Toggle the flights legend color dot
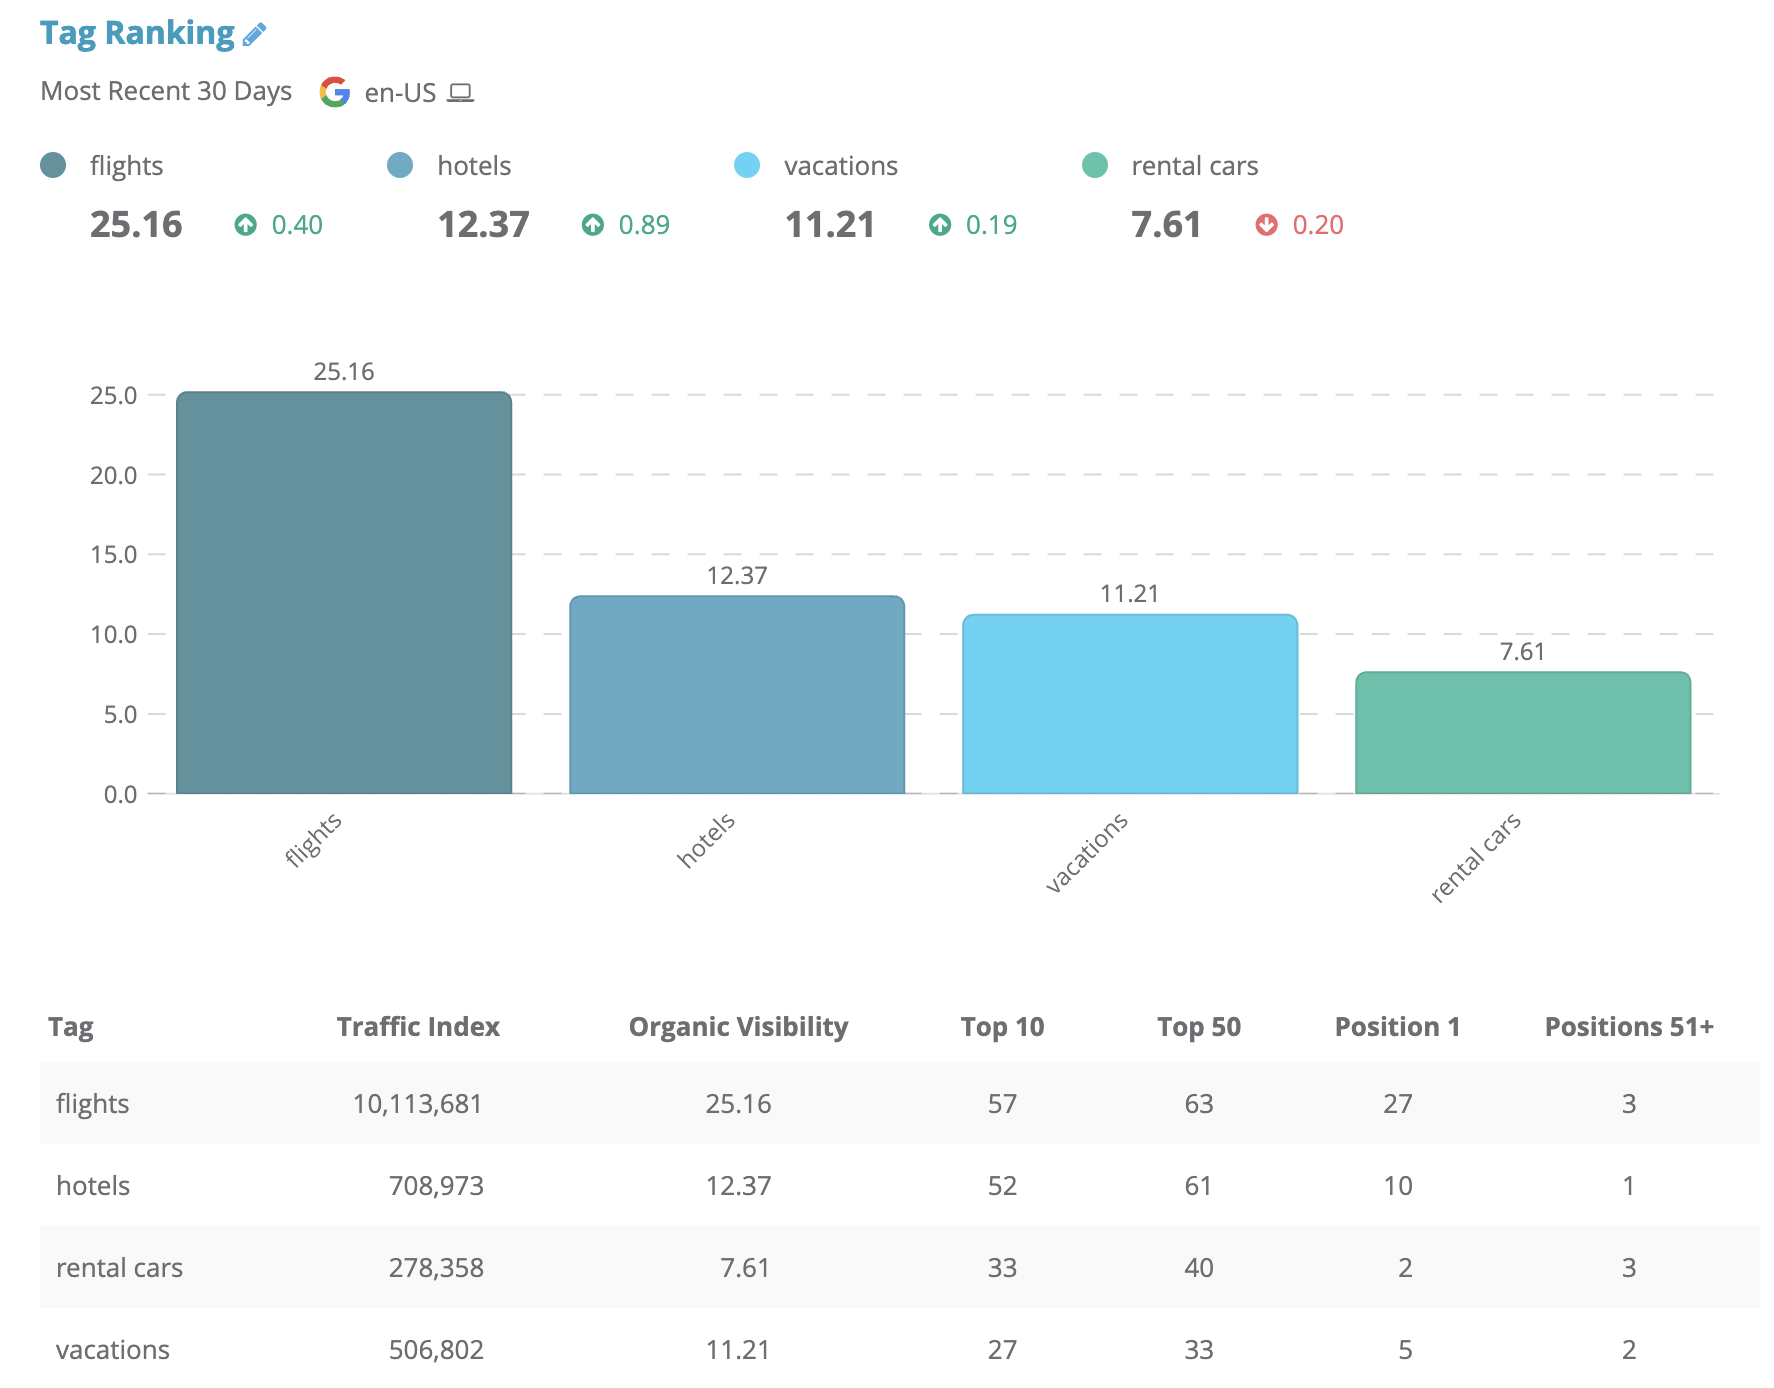The height and width of the screenshot is (1388, 1774). [53, 165]
